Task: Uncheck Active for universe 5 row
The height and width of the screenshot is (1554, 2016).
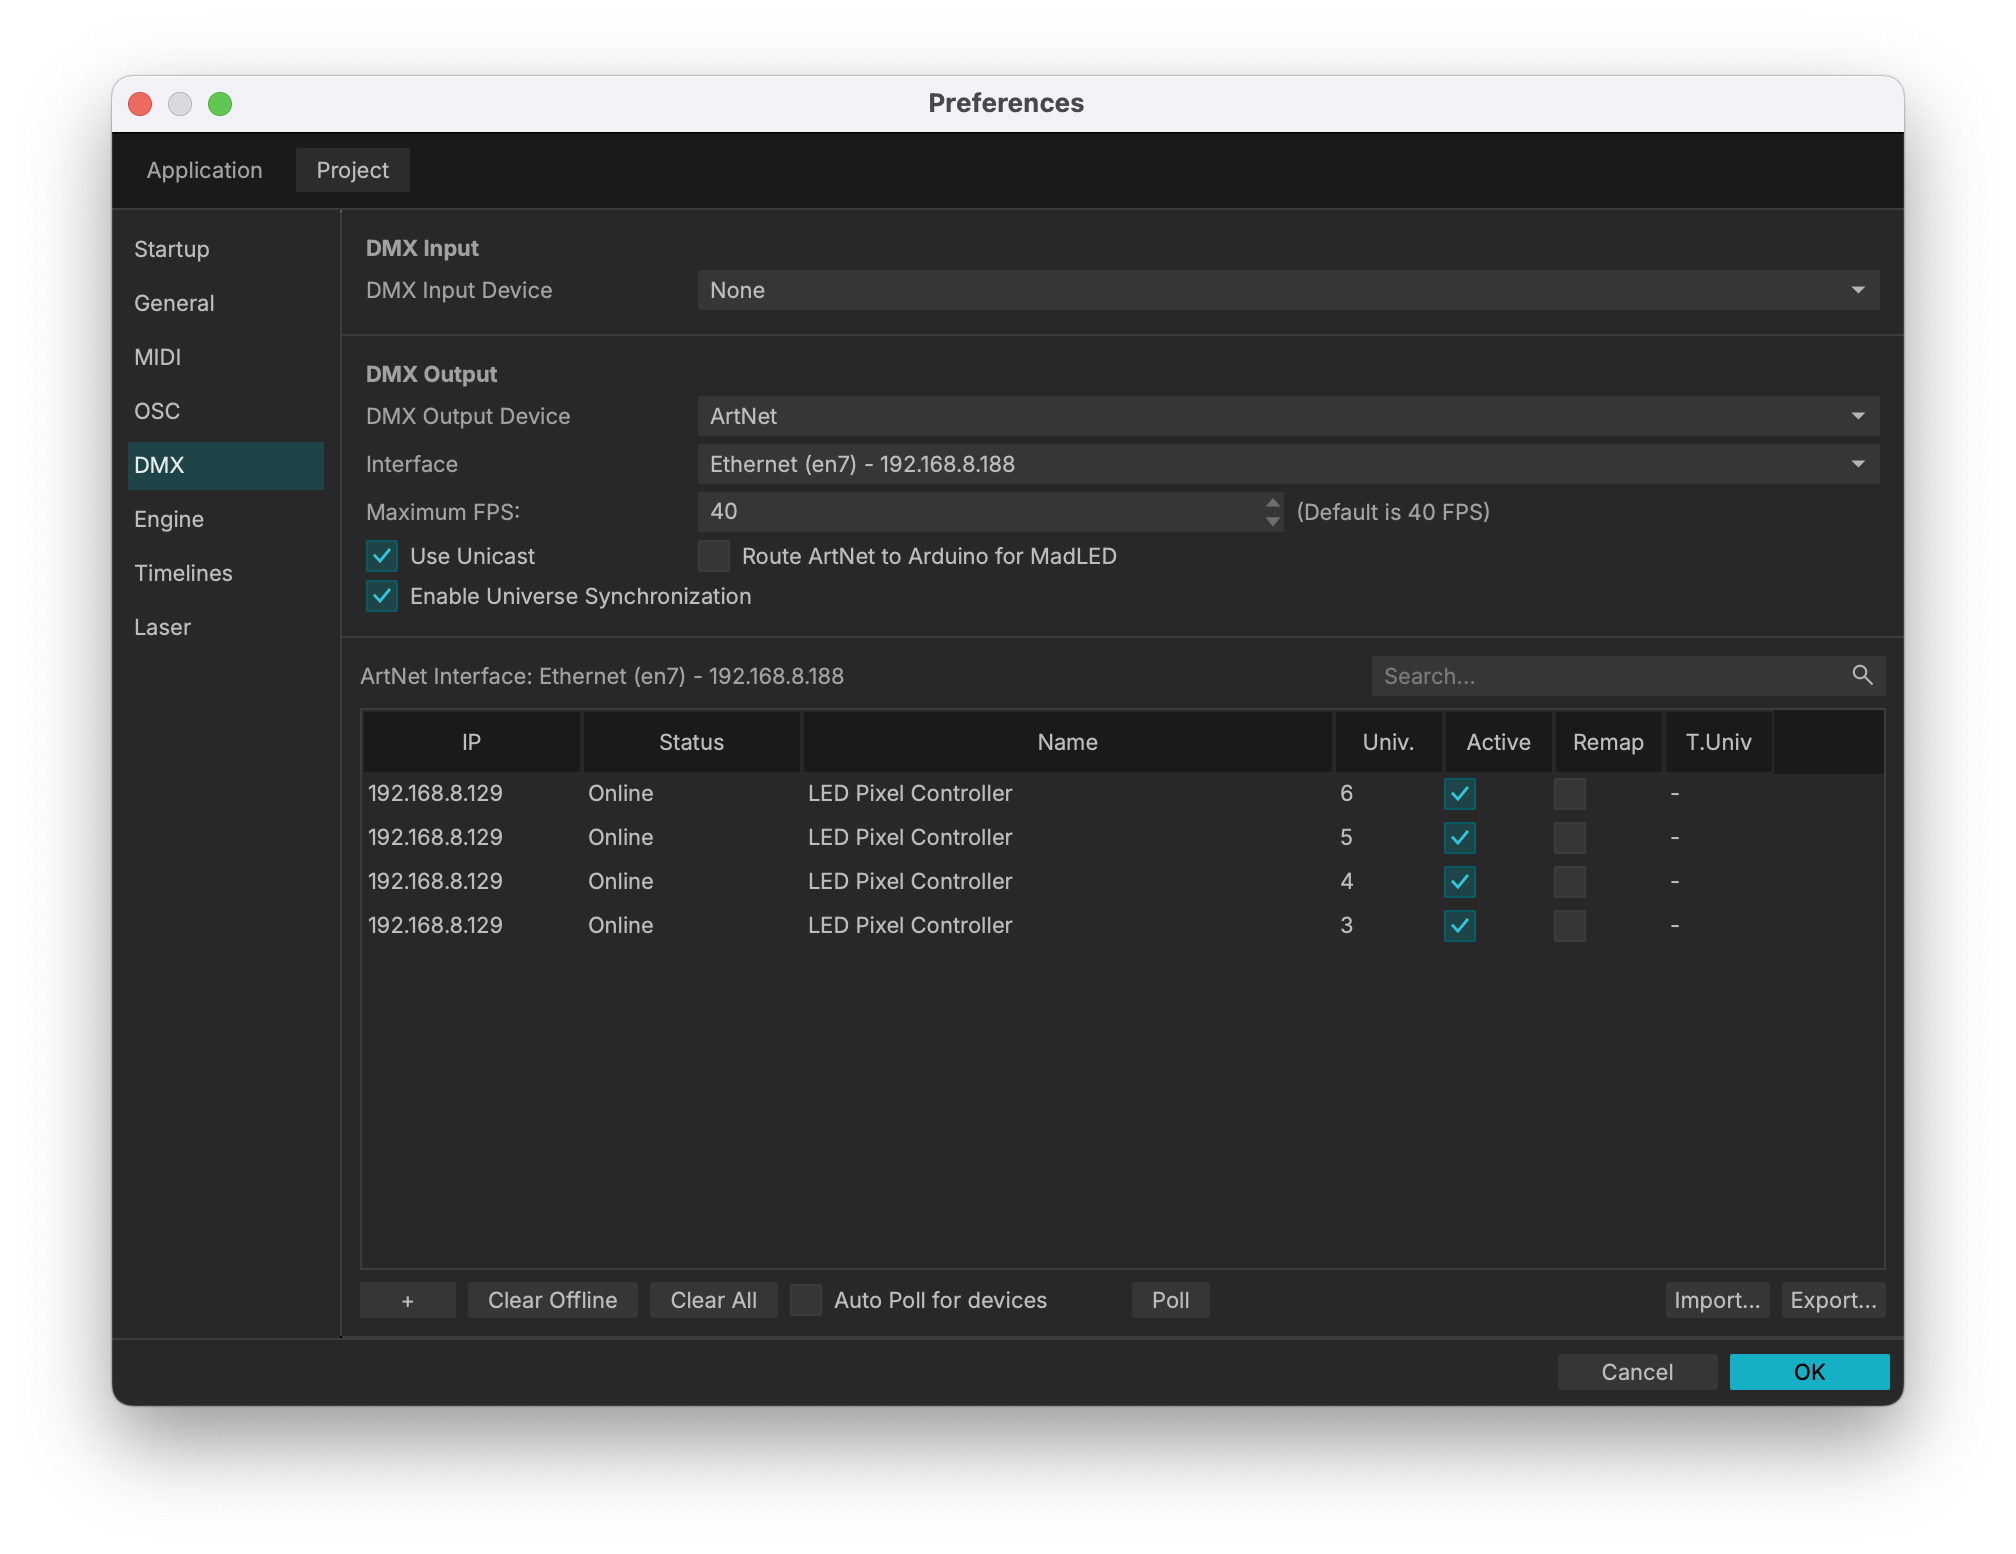Action: (1459, 838)
